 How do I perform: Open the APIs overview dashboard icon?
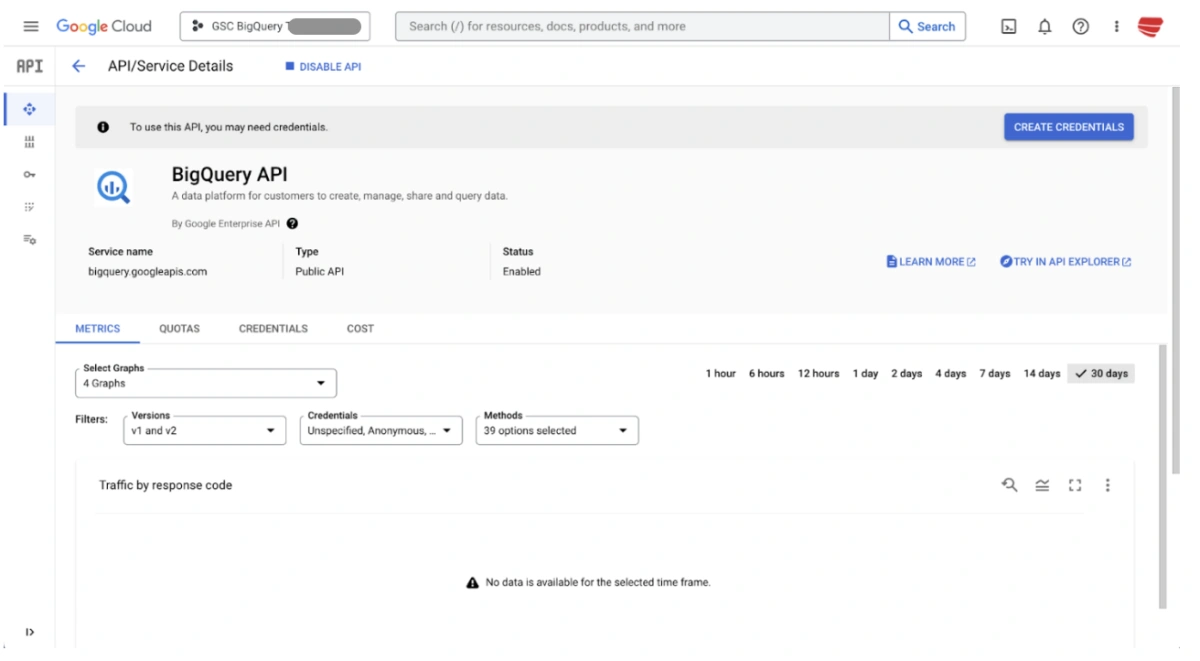point(30,108)
